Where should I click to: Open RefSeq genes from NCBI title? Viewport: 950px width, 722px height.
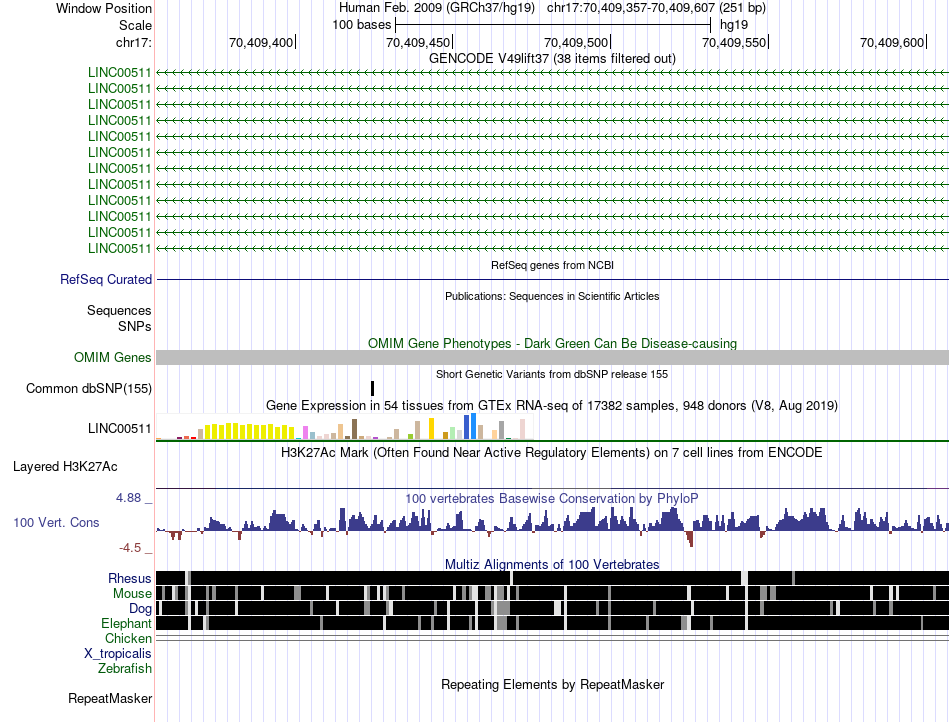[x=552, y=265]
